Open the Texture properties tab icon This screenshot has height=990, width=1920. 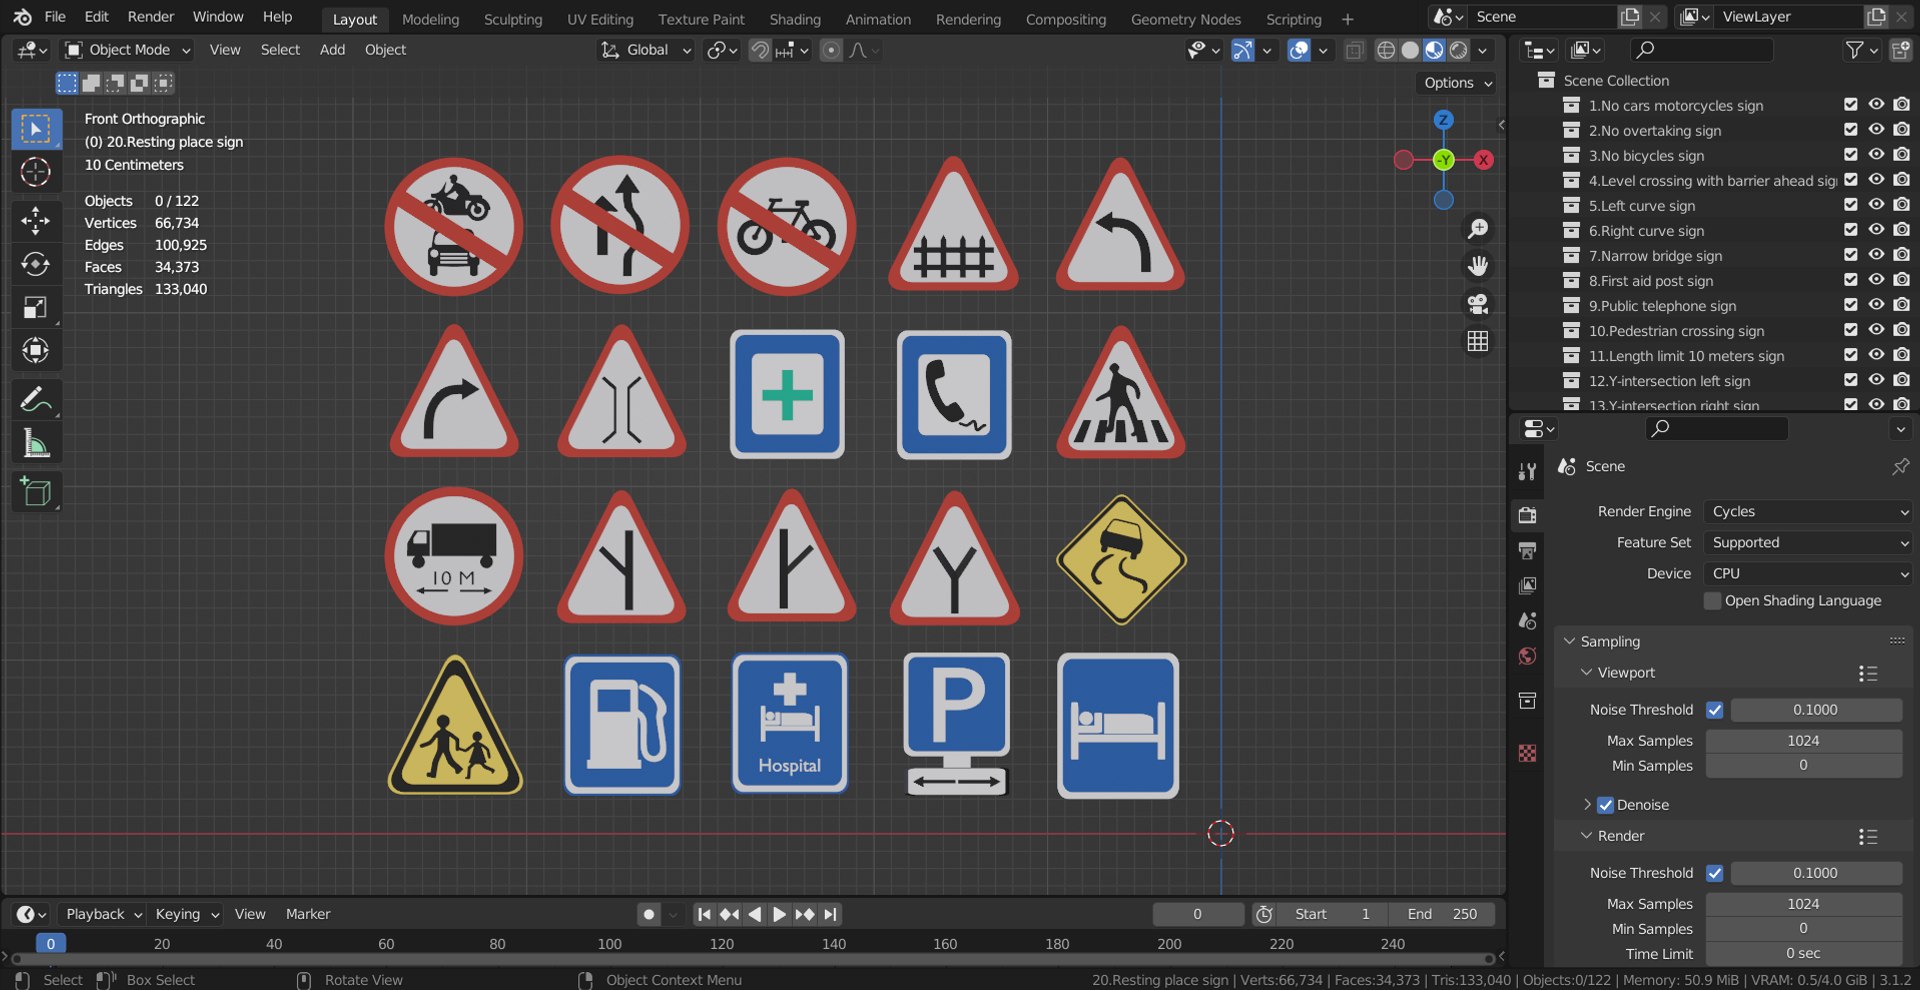click(x=1527, y=753)
